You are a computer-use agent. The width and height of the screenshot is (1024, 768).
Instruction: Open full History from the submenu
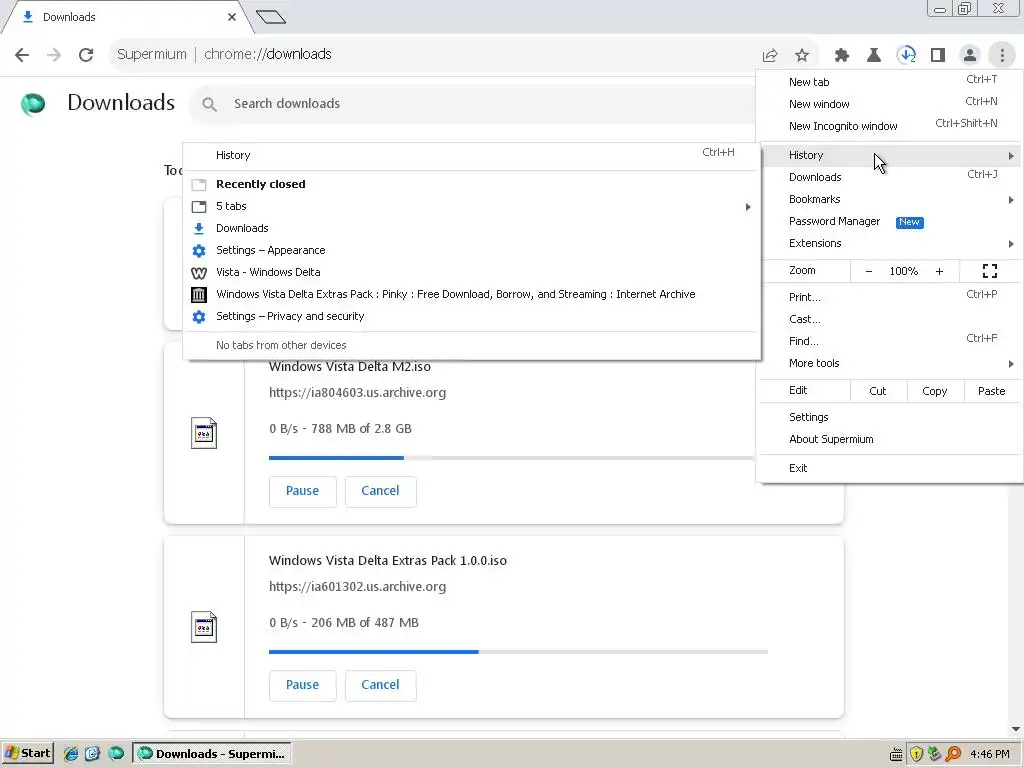coord(472,155)
